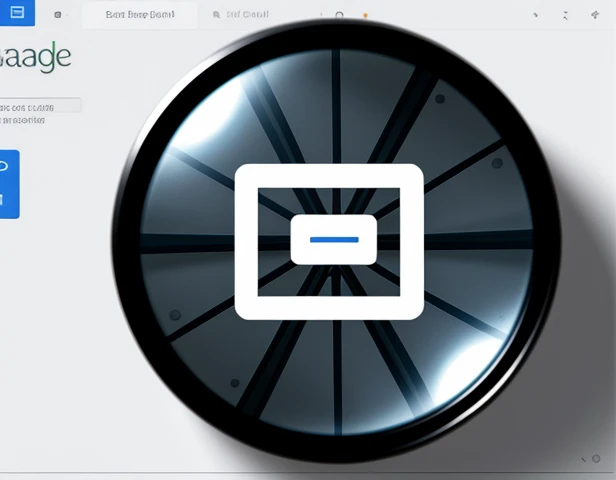Image resolution: width=616 pixels, height=480 pixels.
Task: Click the middle top-right toolbar icon
Action: 566,16
